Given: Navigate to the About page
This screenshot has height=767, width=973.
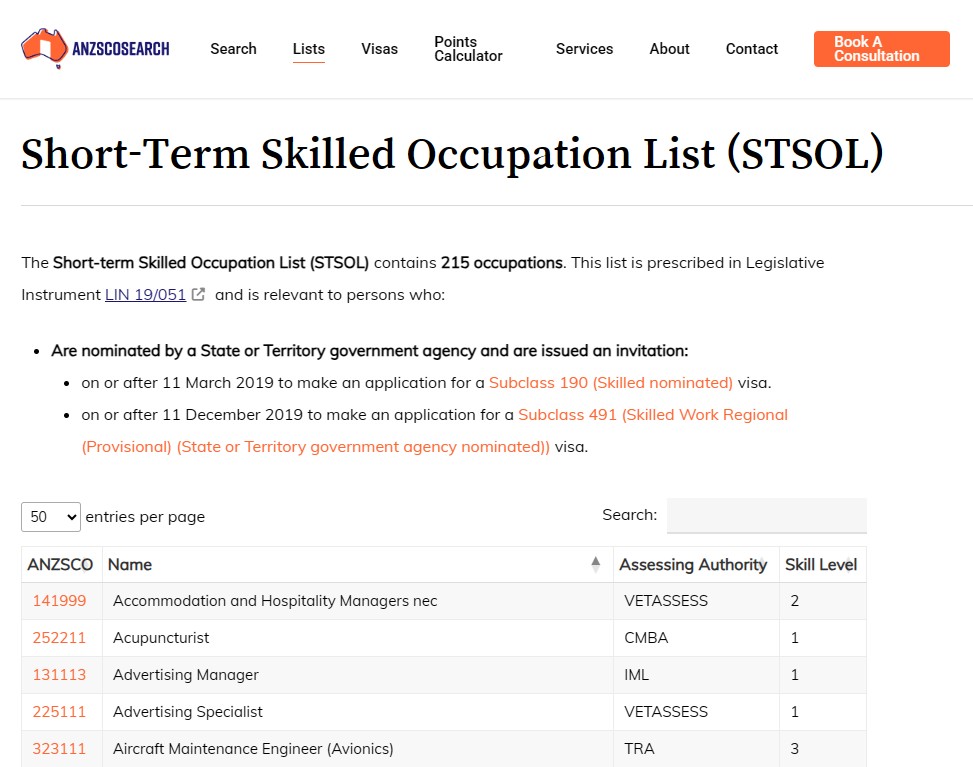Looking at the screenshot, I should coord(669,49).
